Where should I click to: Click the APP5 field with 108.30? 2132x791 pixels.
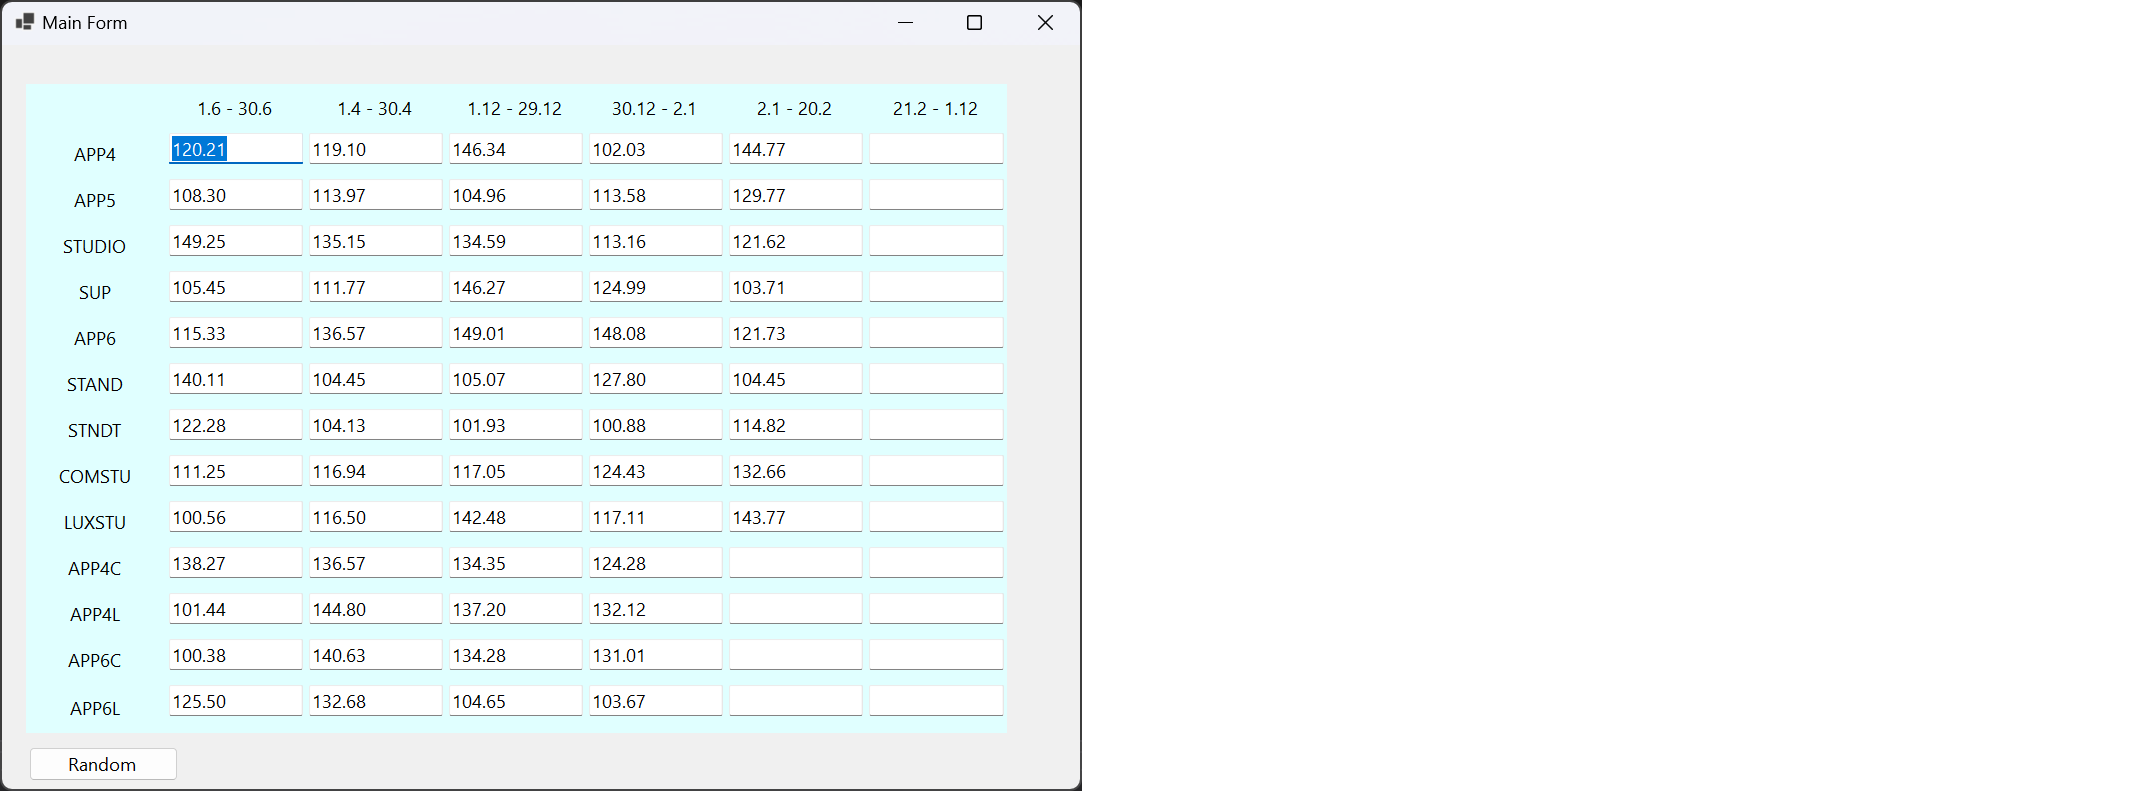tap(236, 195)
